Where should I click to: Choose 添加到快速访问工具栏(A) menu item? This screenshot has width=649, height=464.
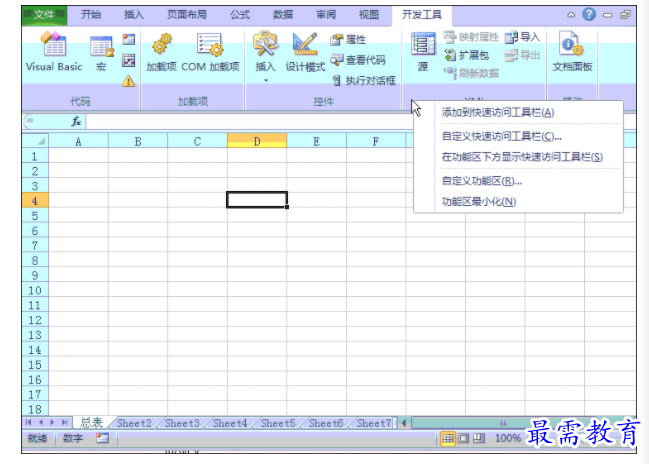click(x=518, y=112)
